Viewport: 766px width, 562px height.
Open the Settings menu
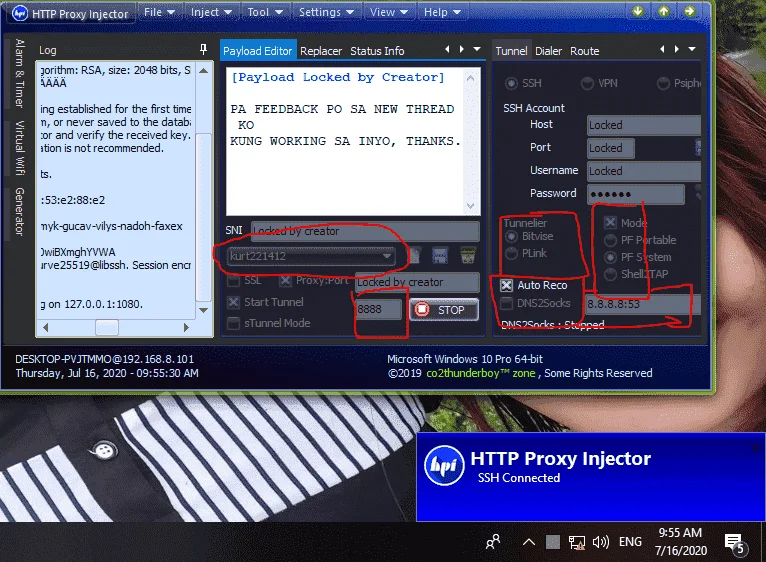(326, 12)
